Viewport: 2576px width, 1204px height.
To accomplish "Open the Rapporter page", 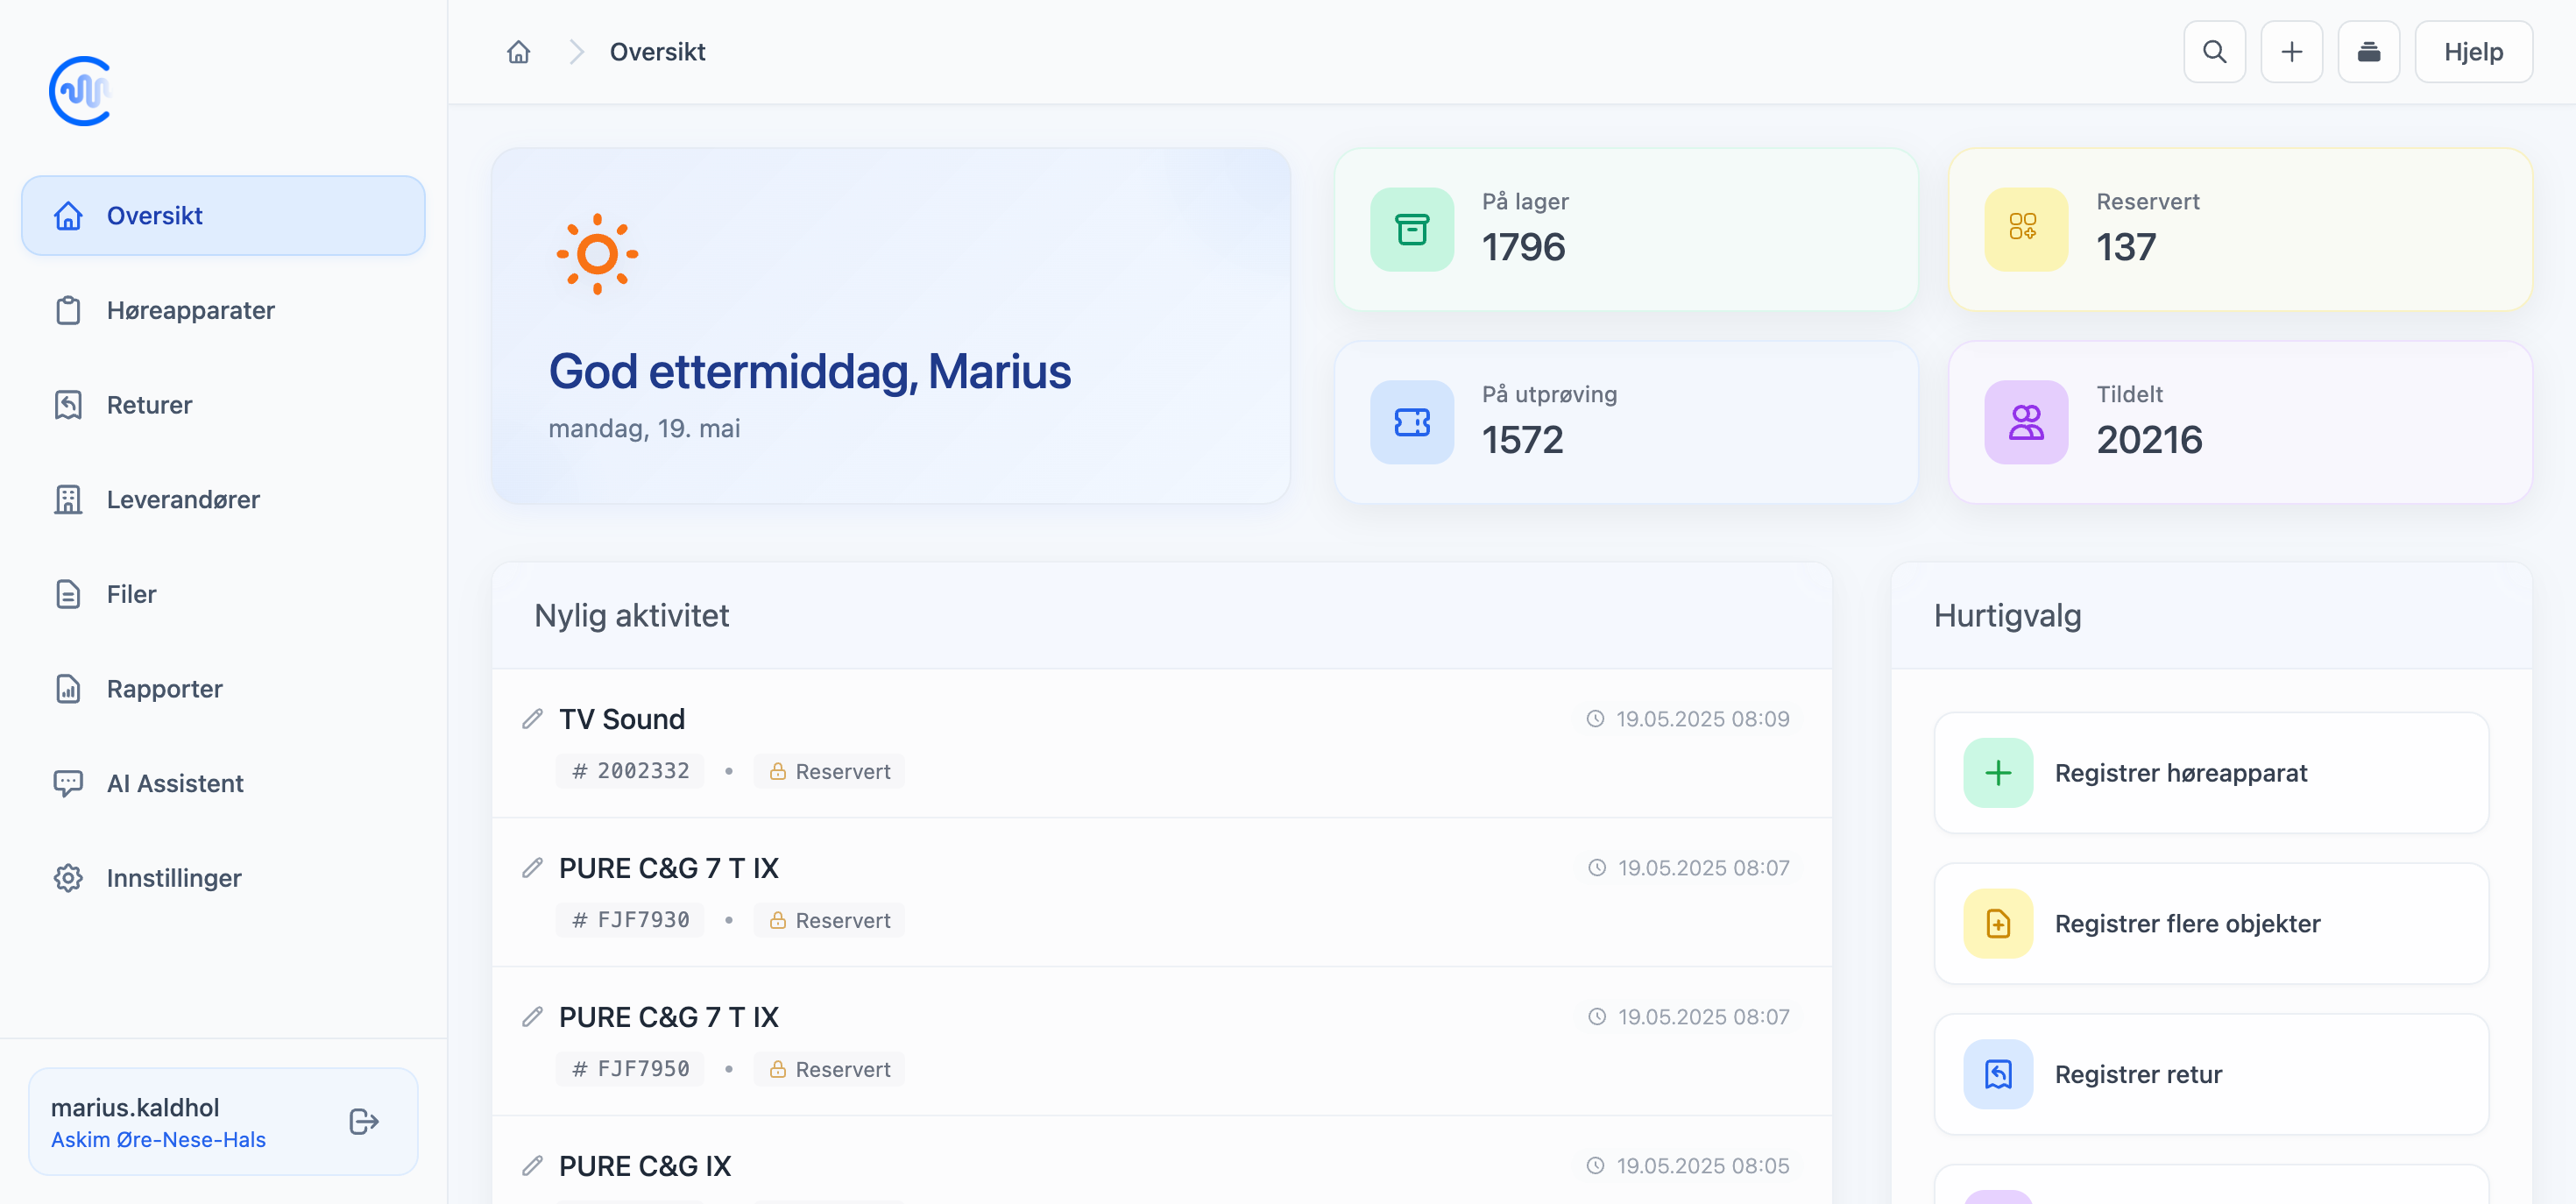I will [223, 689].
